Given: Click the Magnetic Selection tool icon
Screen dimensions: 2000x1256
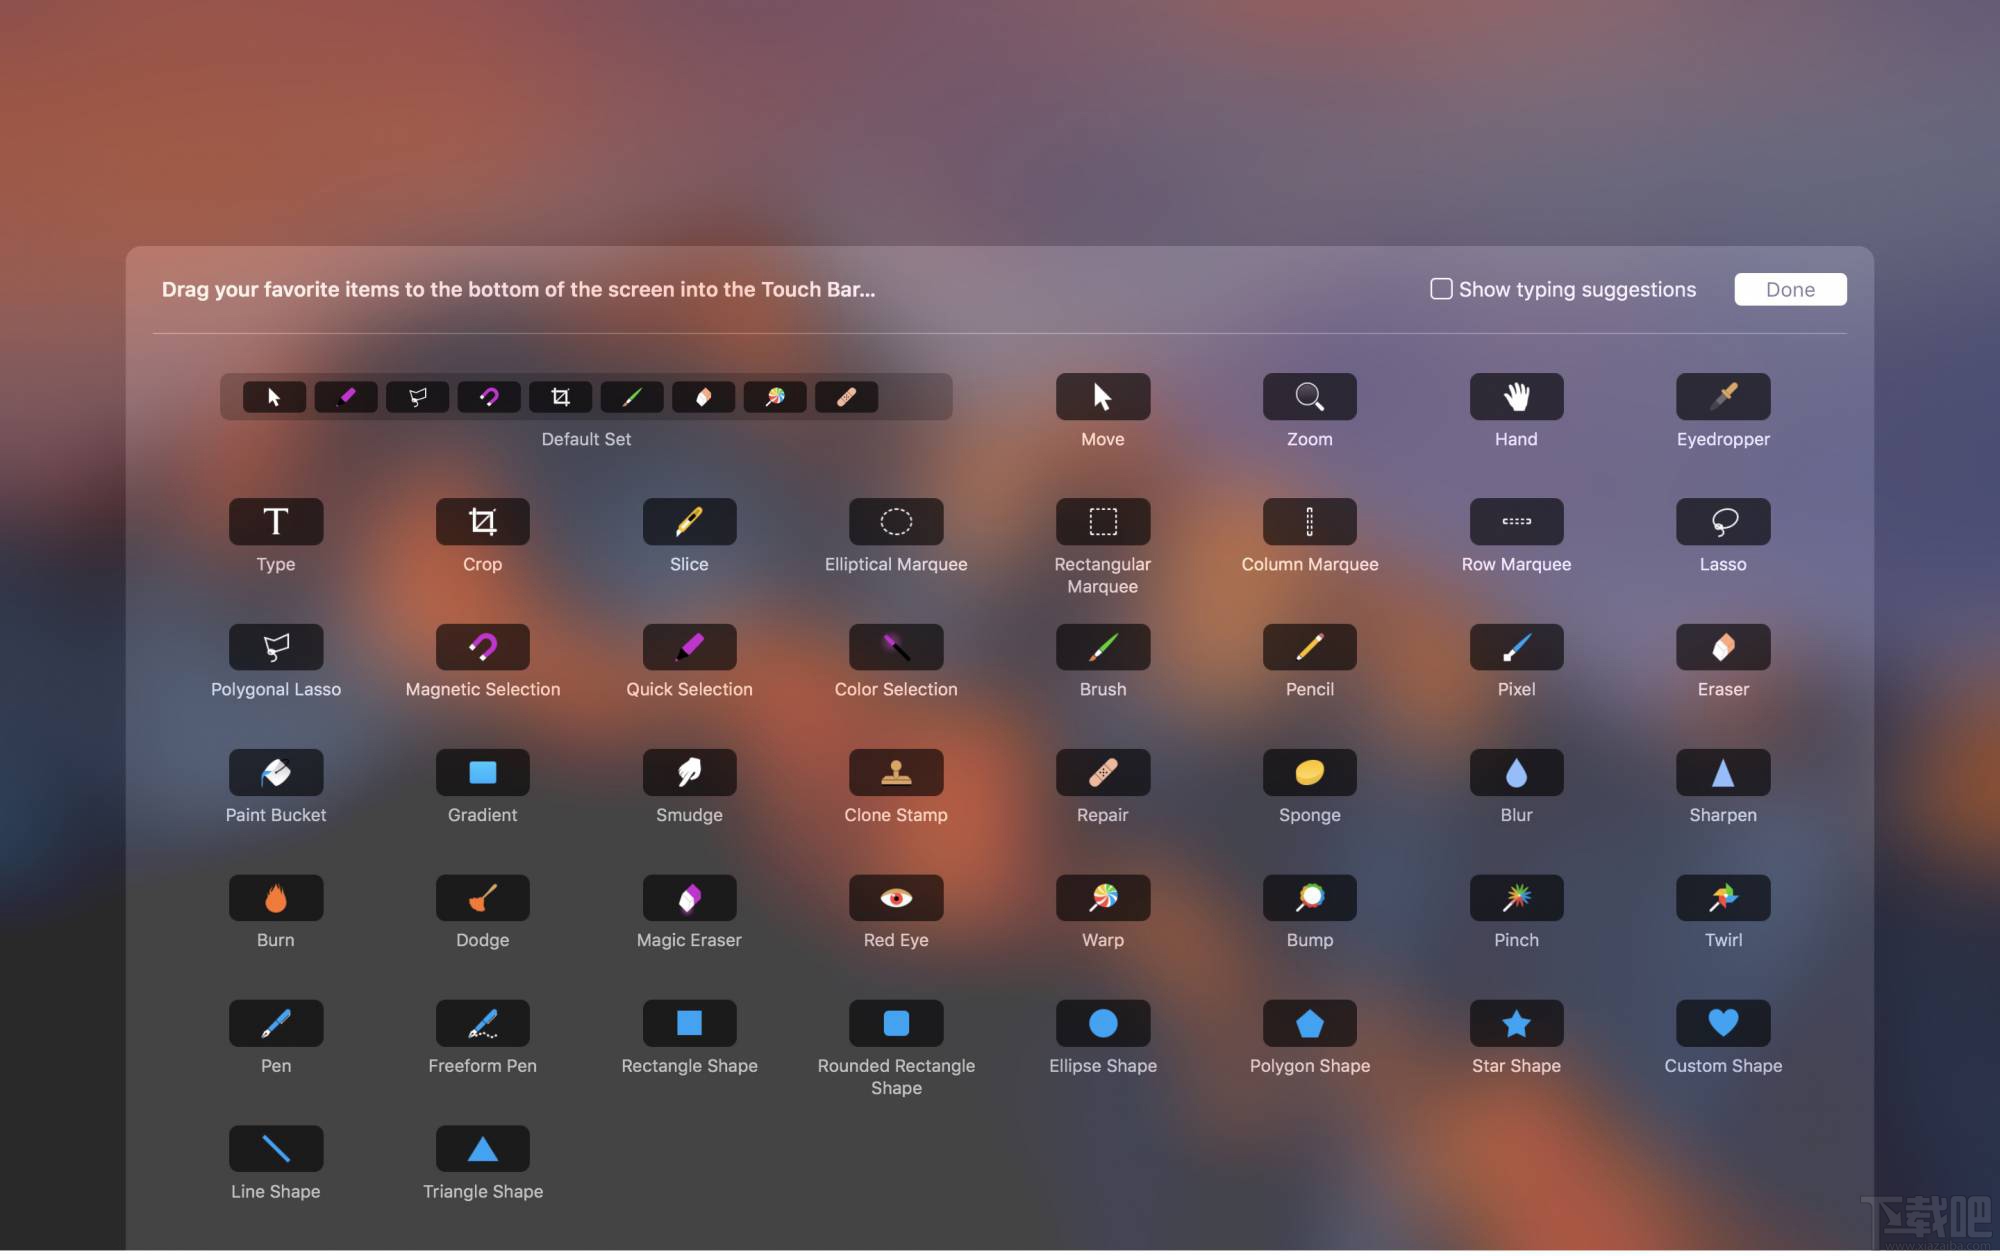Looking at the screenshot, I should pos(482,647).
